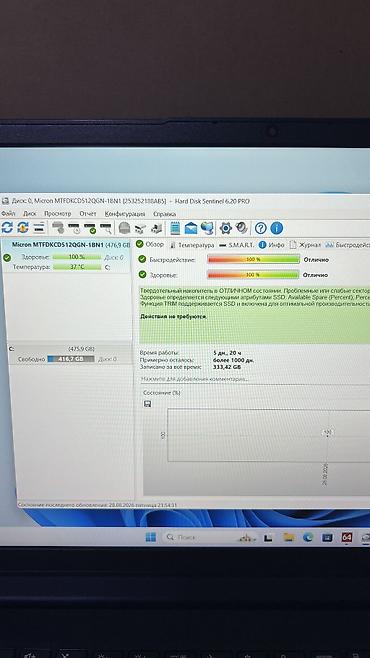Open the Конфигурация menu
This screenshot has height=658, width=370.
tap(125, 213)
